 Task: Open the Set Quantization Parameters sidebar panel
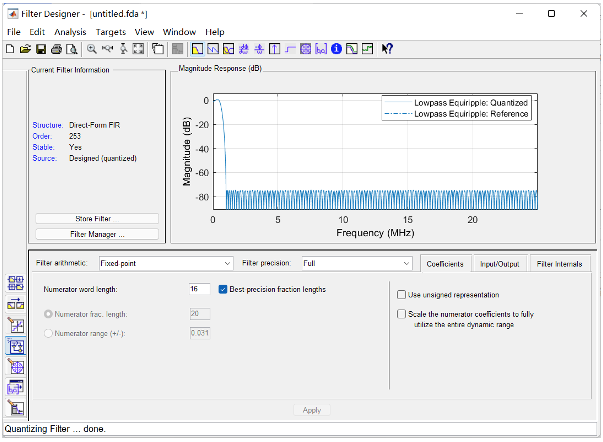16,347
